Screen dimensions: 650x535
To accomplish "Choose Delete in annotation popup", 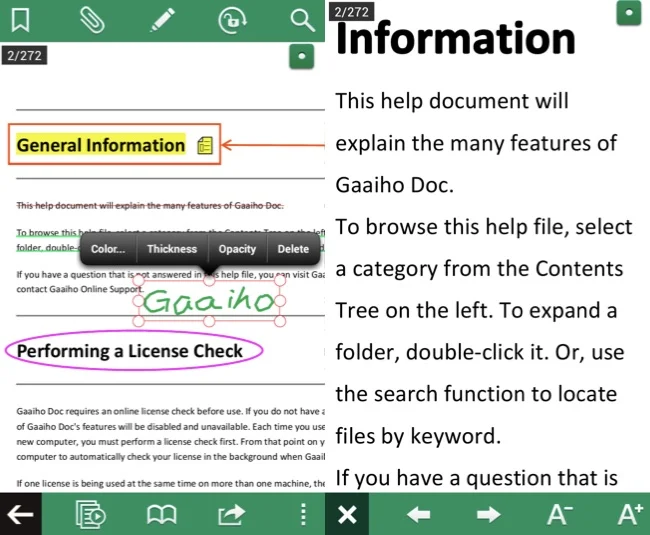I will tap(293, 249).
